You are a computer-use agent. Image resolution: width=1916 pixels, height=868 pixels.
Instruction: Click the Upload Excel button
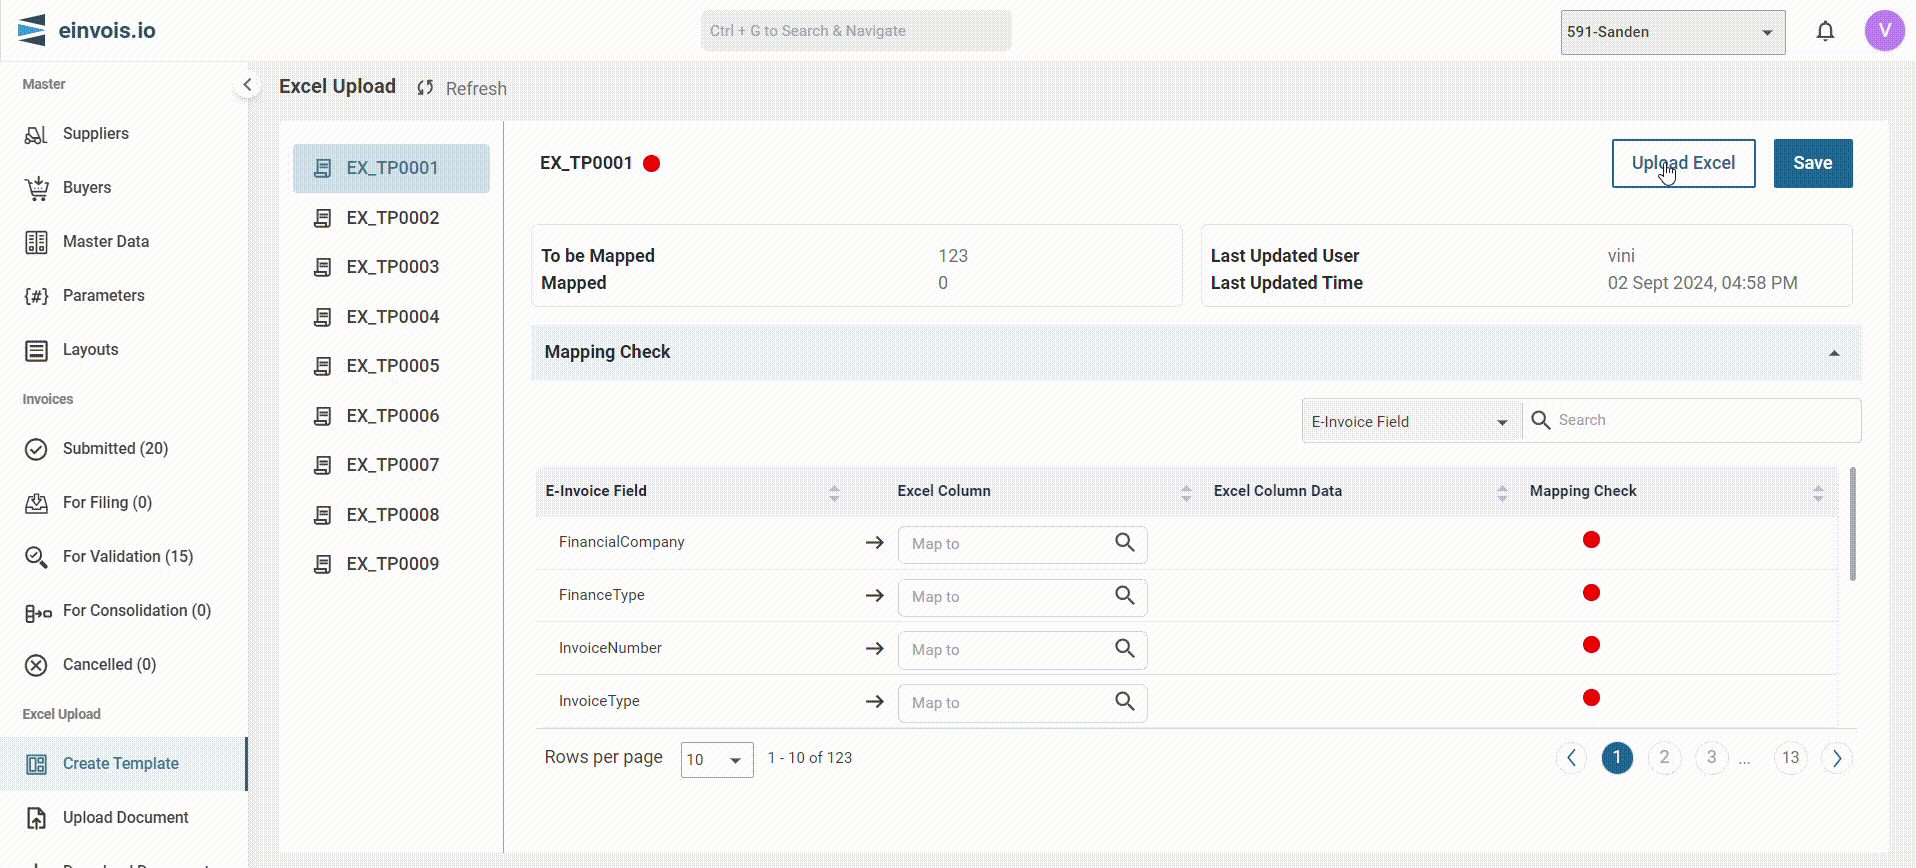tap(1683, 163)
